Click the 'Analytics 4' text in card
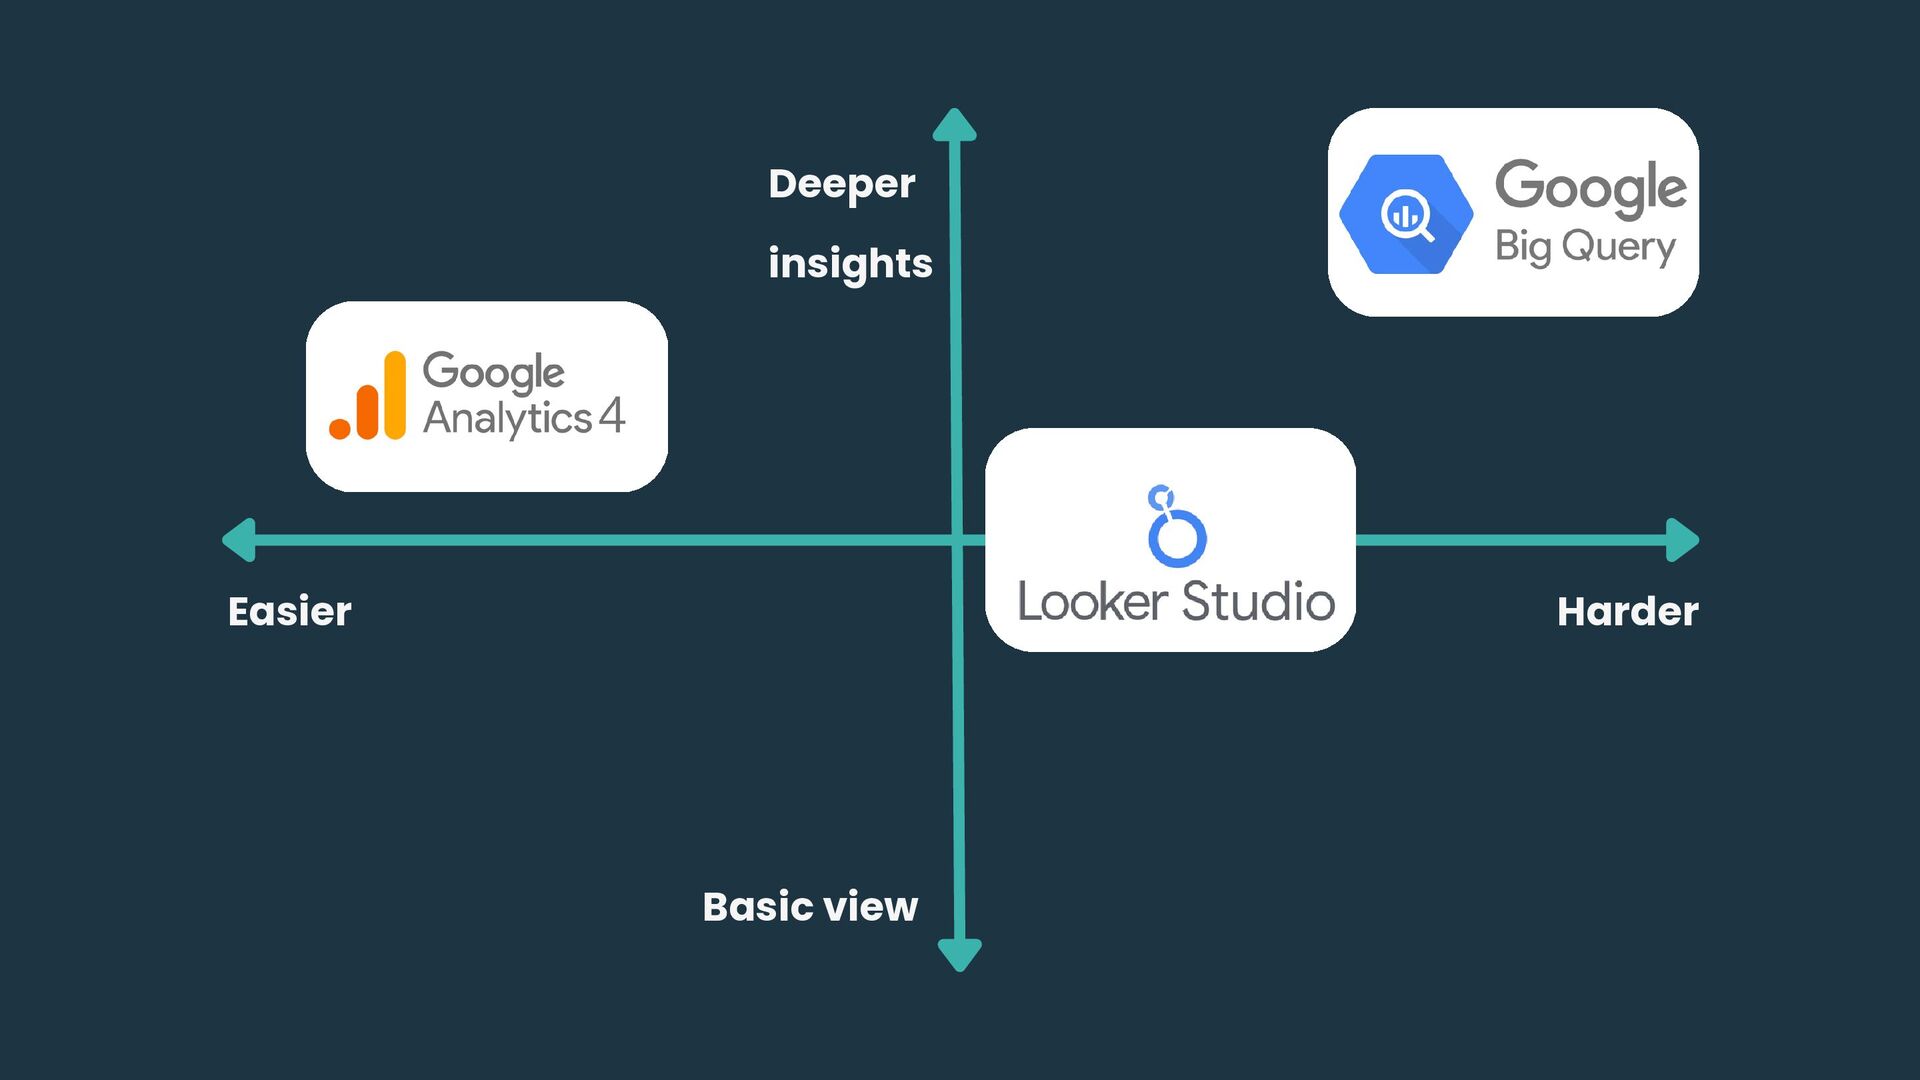This screenshot has height=1080, width=1920. [523, 418]
